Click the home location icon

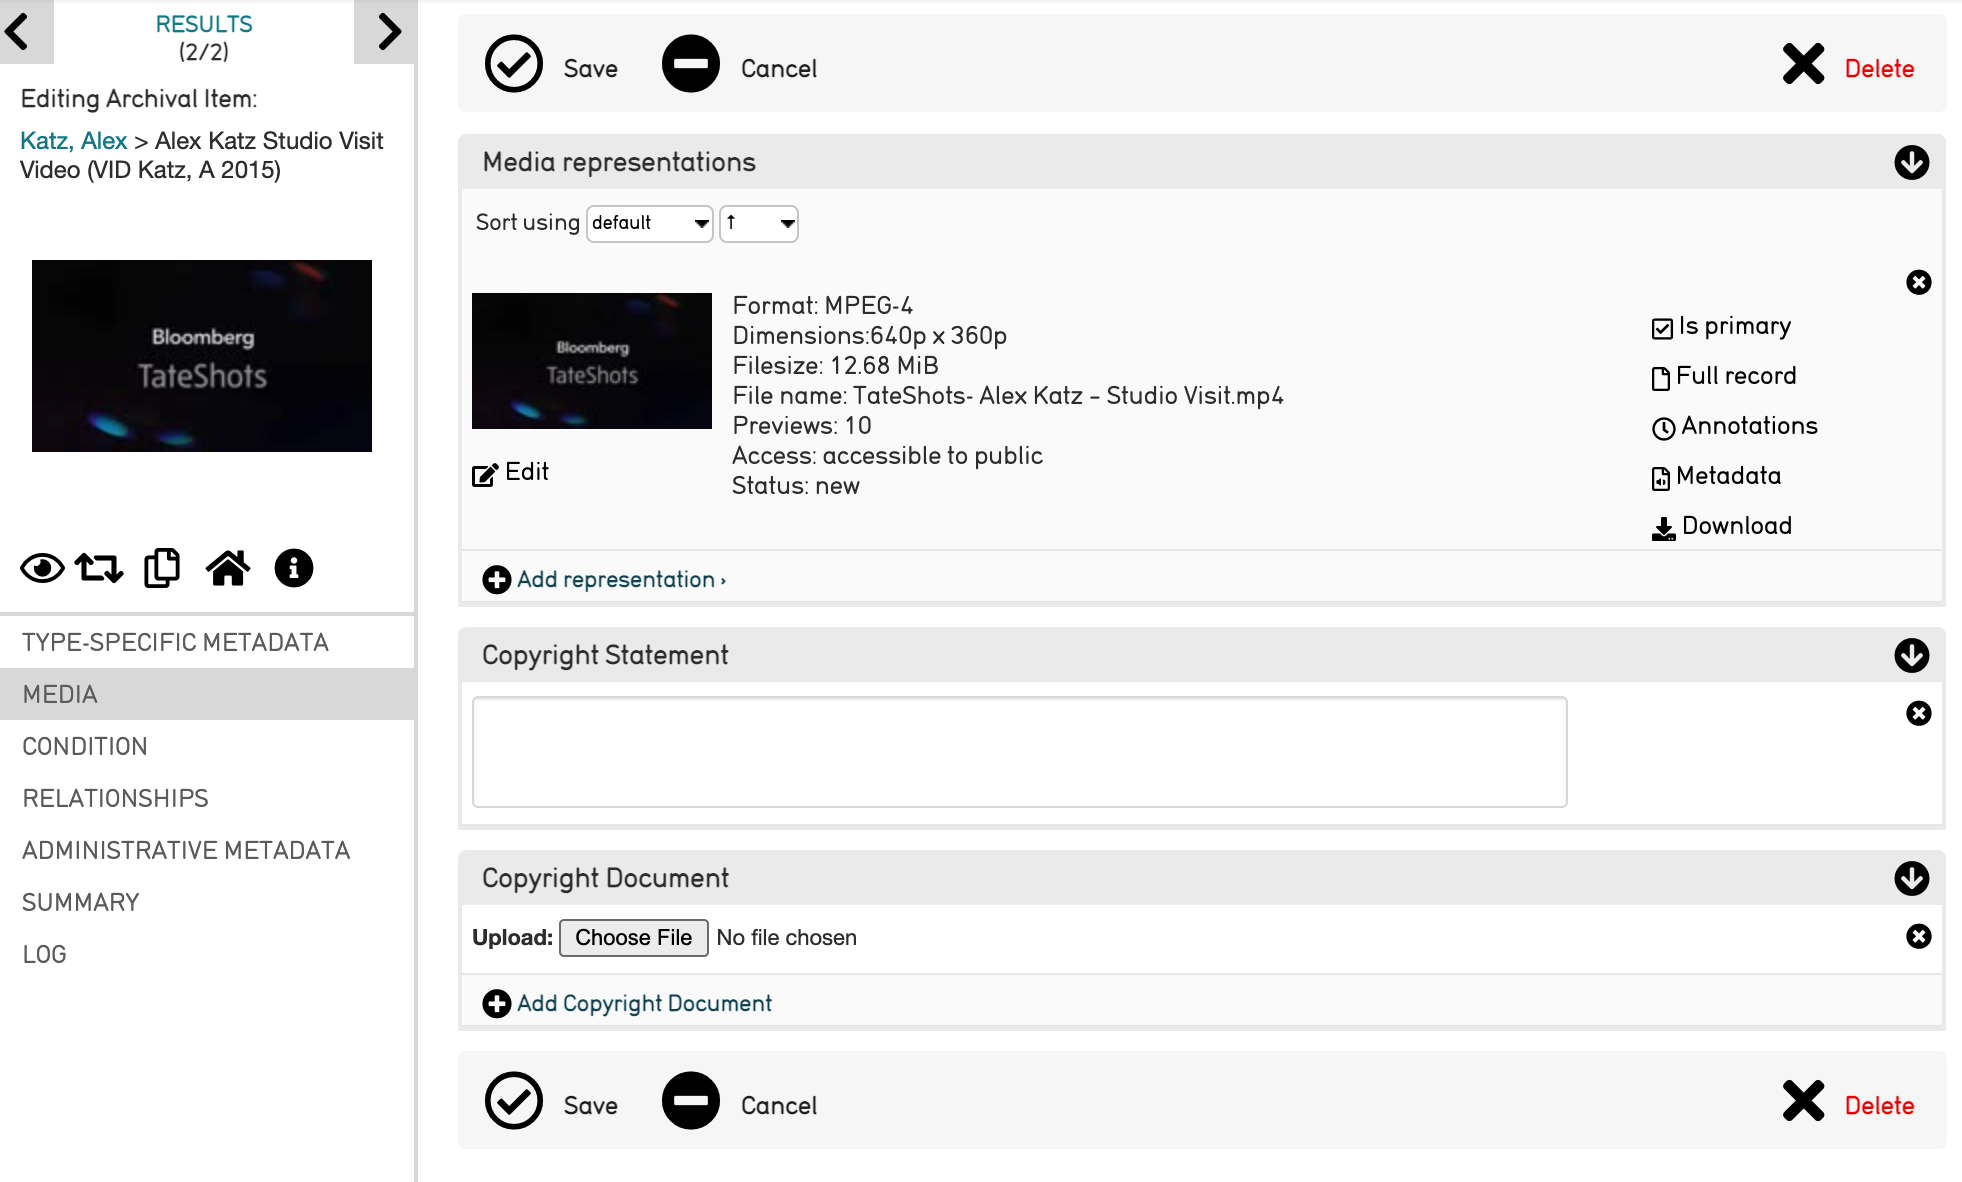pos(228,568)
